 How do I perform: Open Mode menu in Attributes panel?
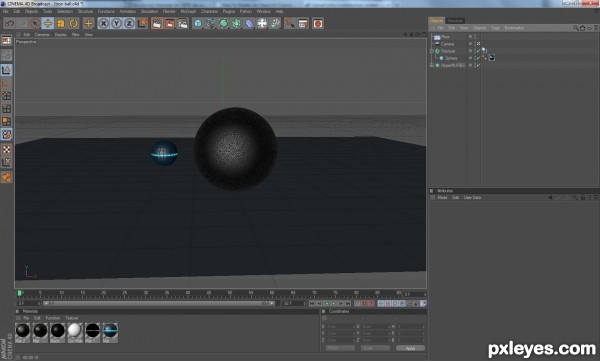click(442, 198)
